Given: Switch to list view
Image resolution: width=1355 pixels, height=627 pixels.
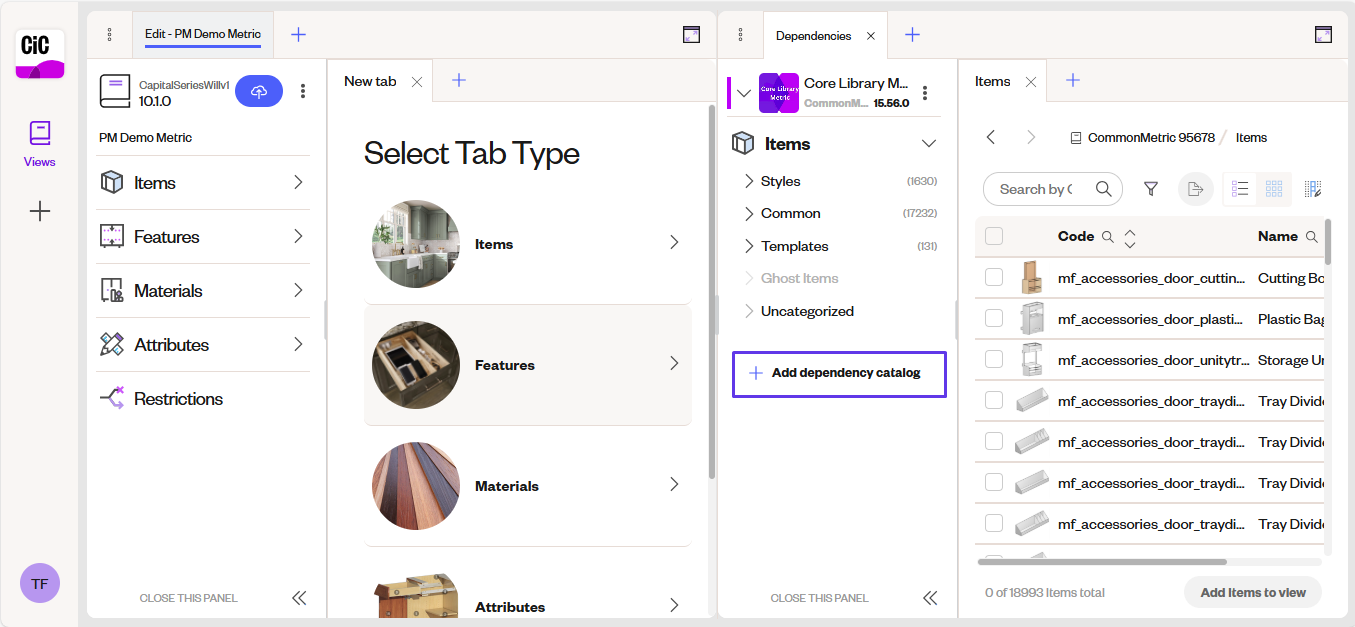Looking at the screenshot, I should (x=1240, y=189).
